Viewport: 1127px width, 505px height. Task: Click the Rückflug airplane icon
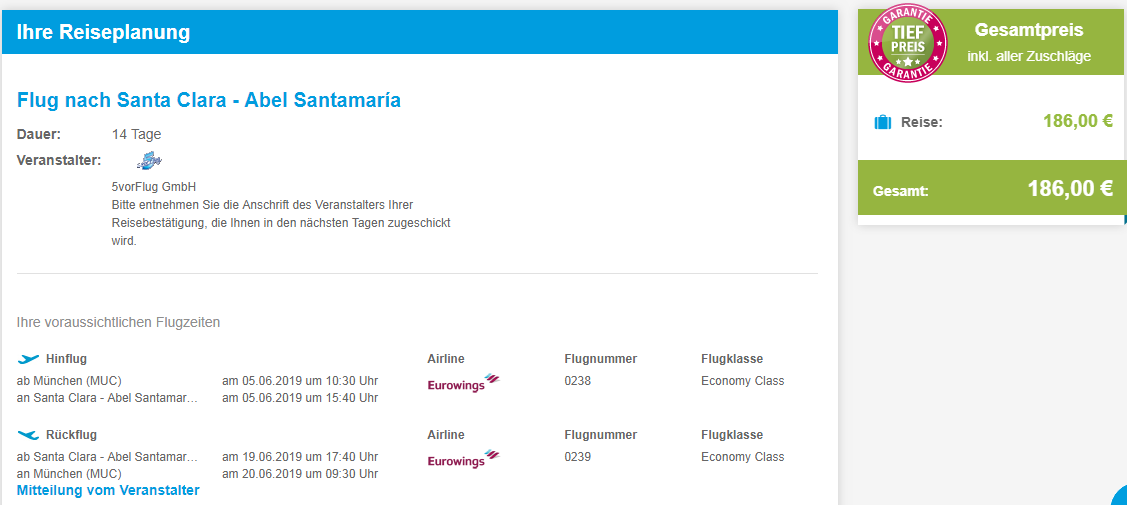pyautogui.click(x=29, y=435)
